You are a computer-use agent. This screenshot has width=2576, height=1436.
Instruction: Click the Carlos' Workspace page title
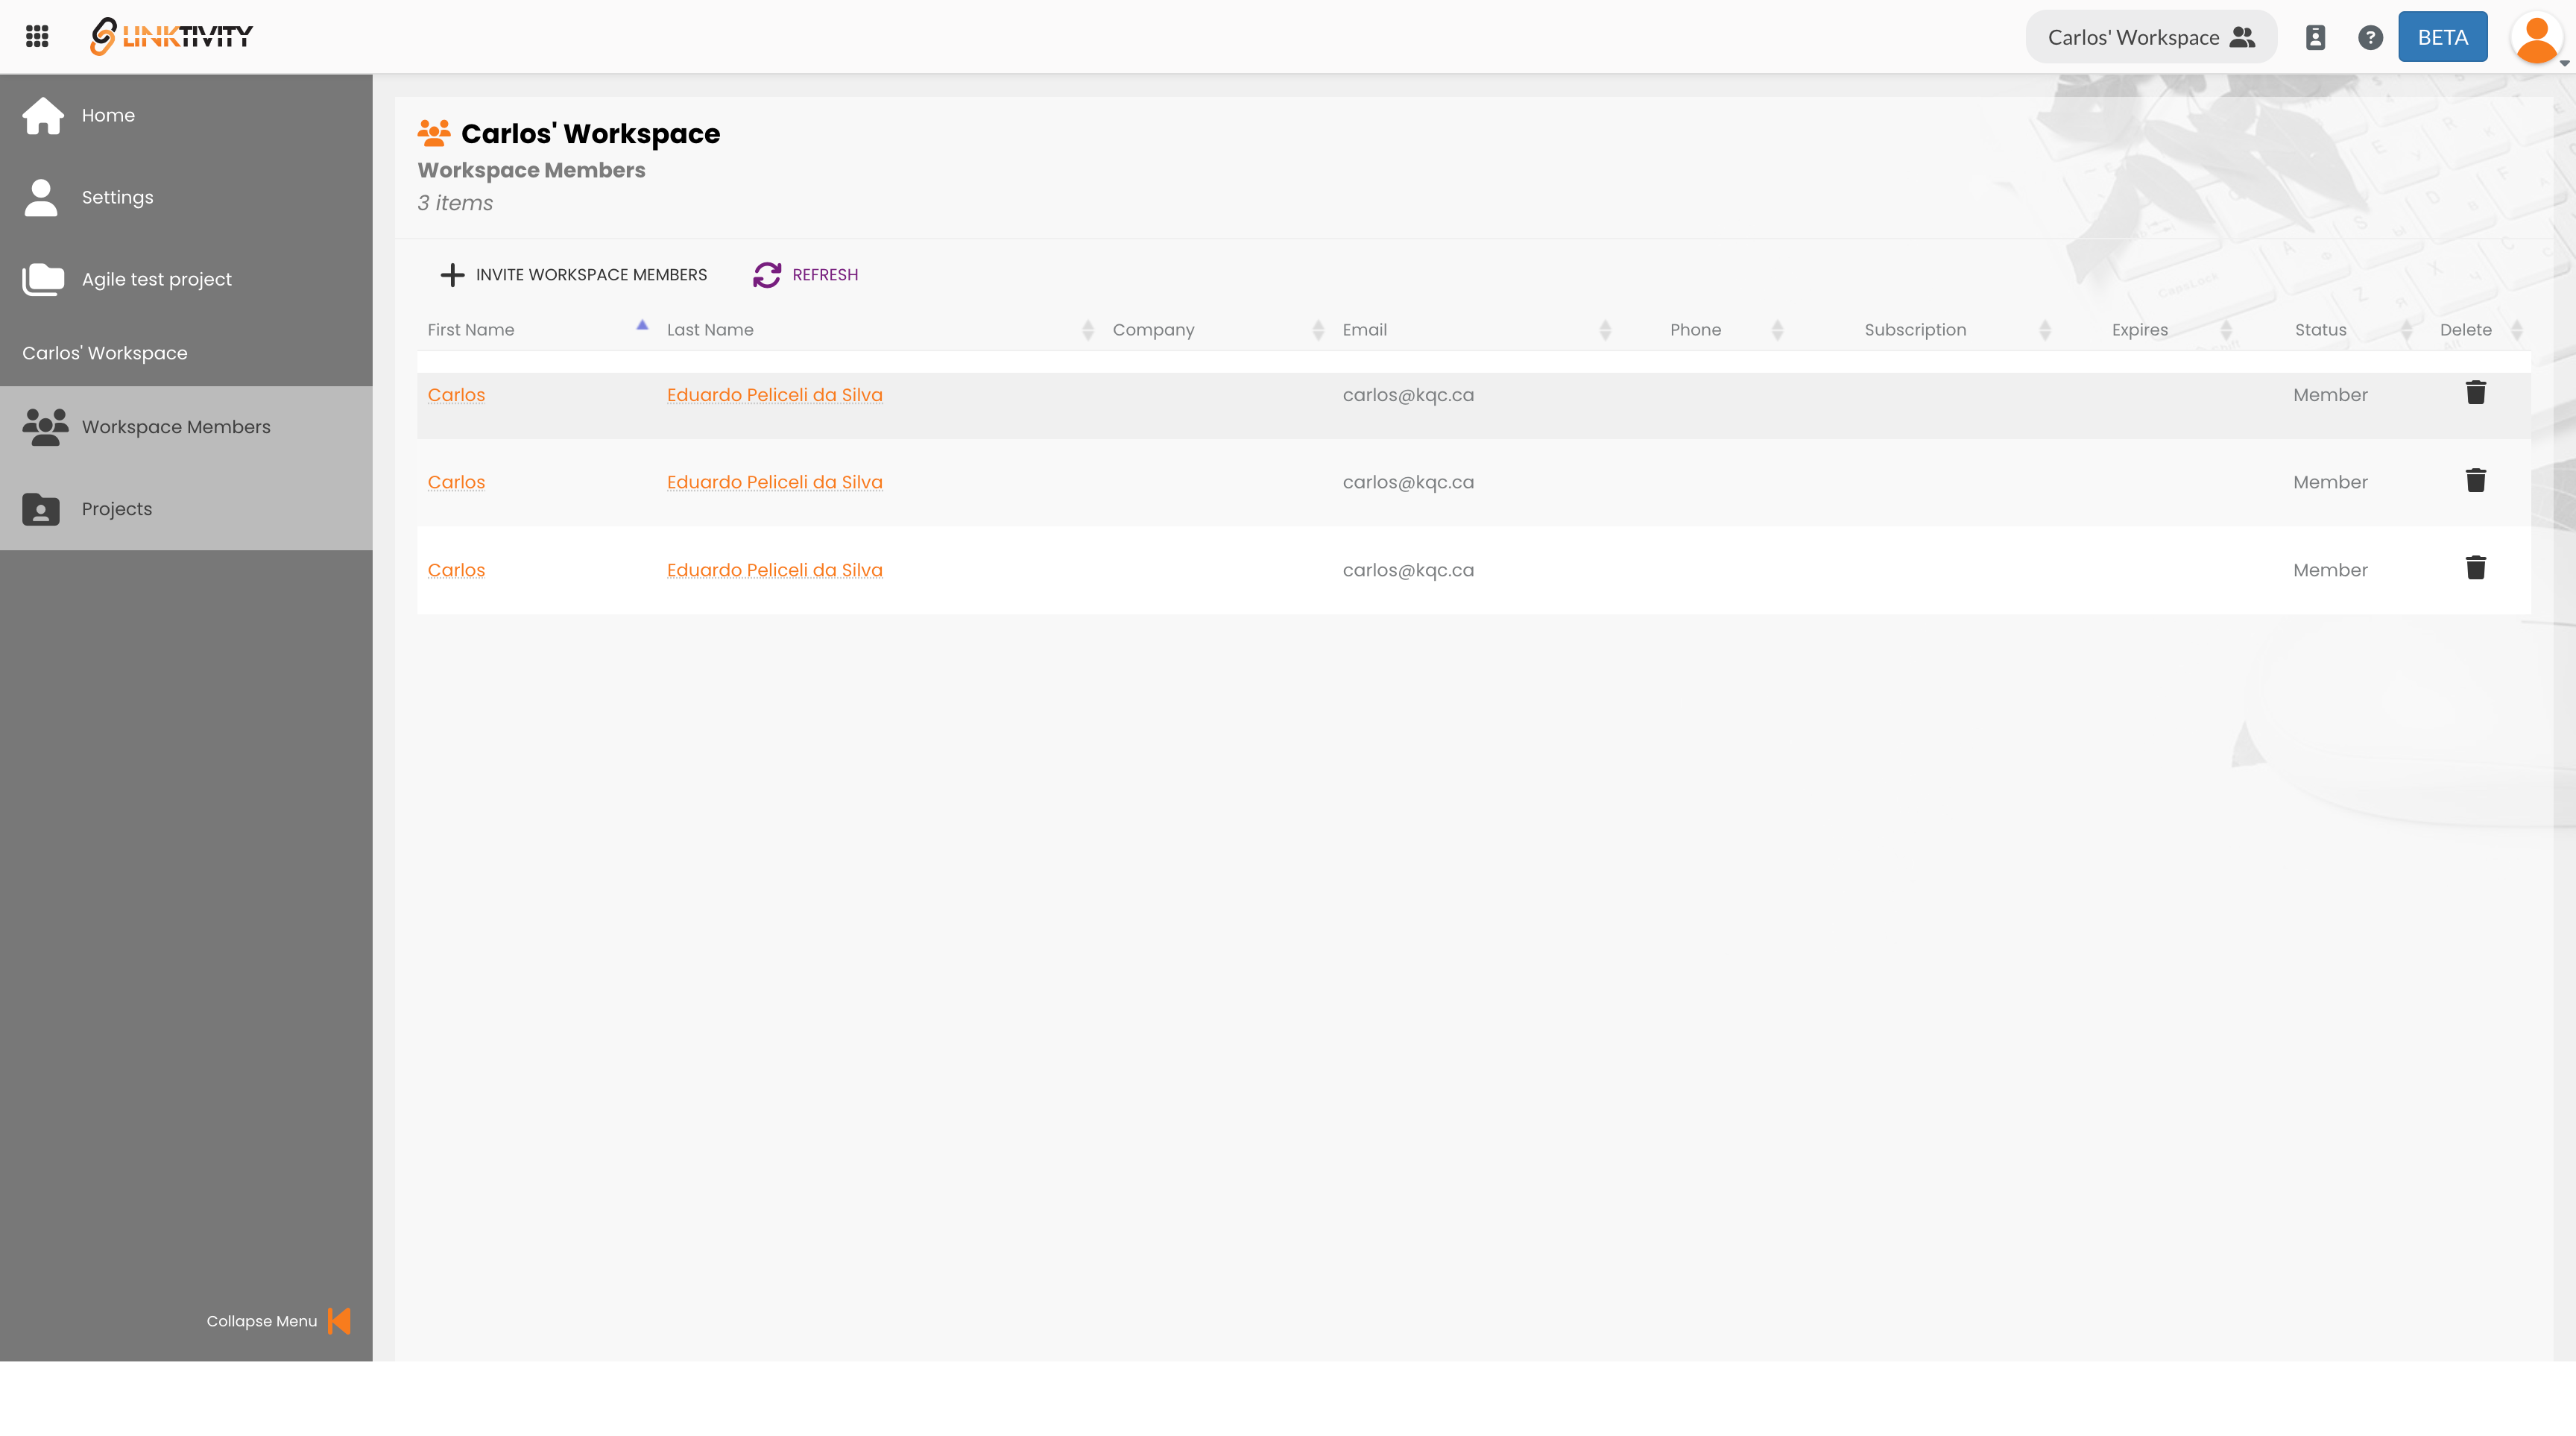(590, 134)
